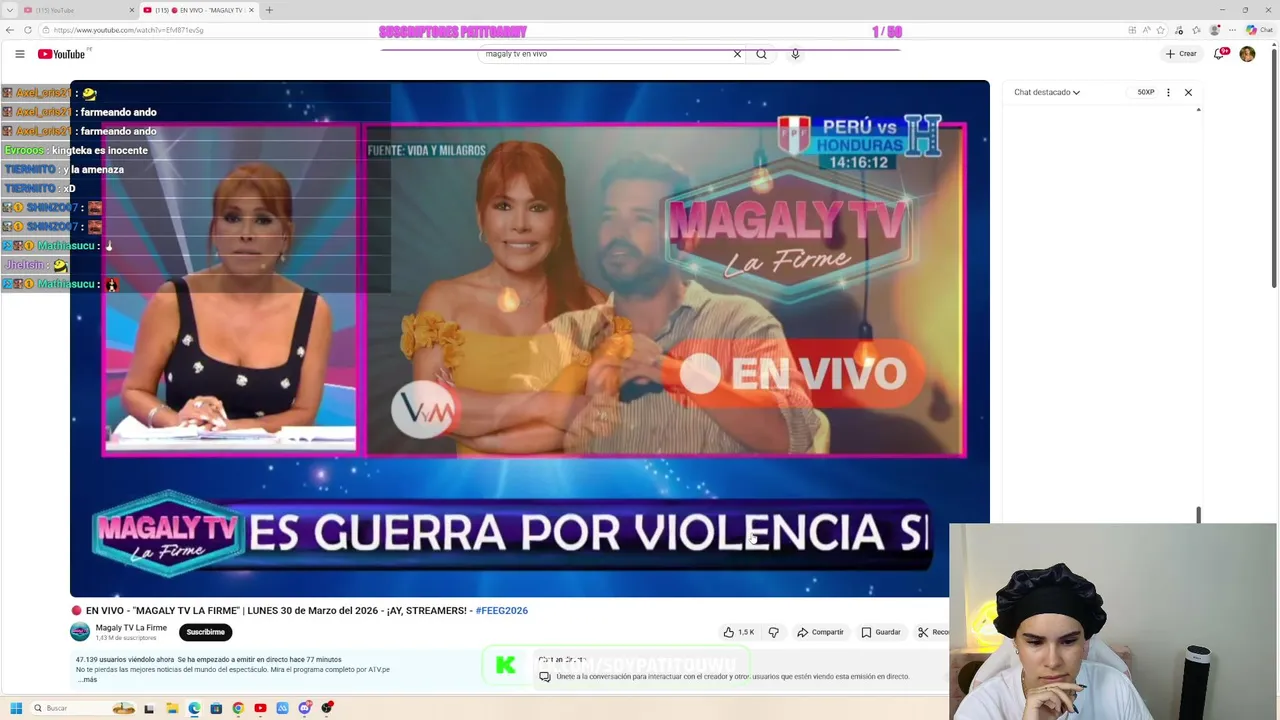Add page to favorites star
Screen dimensions: 1280x720
[1161, 30]
